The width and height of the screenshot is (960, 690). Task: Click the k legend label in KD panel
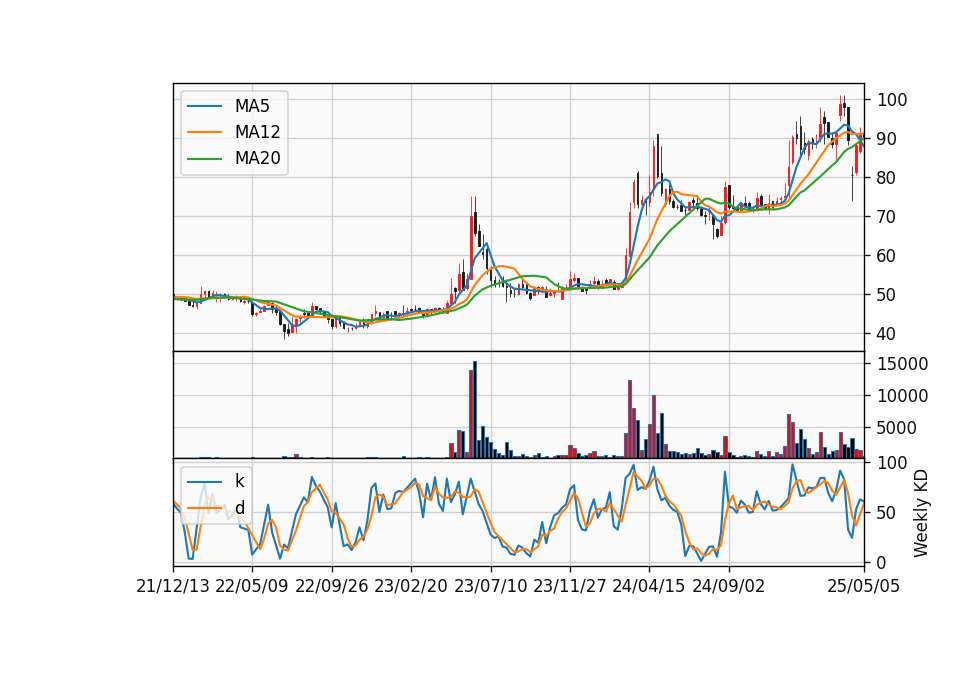pos(239,481)
